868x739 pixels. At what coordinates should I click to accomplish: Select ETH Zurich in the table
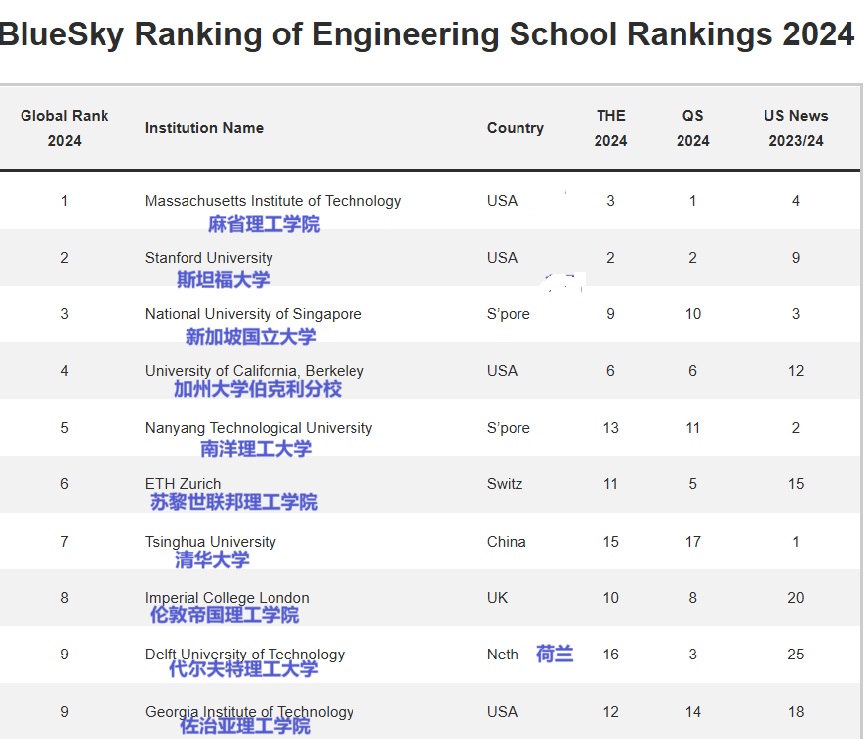click(183, 484)
